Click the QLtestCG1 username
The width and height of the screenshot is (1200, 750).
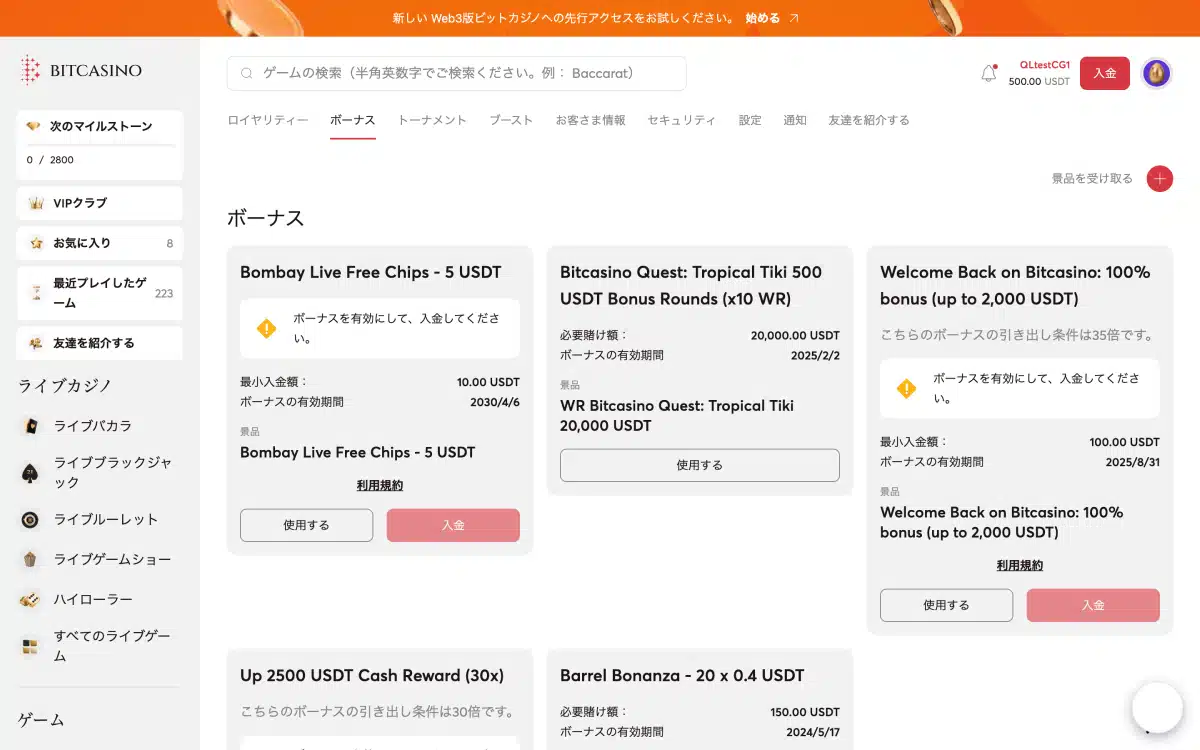(x=1045, y=64)
